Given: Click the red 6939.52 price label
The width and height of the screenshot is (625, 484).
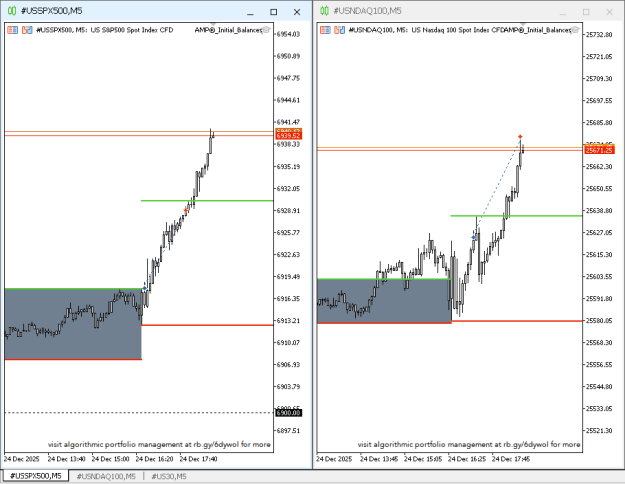Looking at the screenshot, I should 289,136.
